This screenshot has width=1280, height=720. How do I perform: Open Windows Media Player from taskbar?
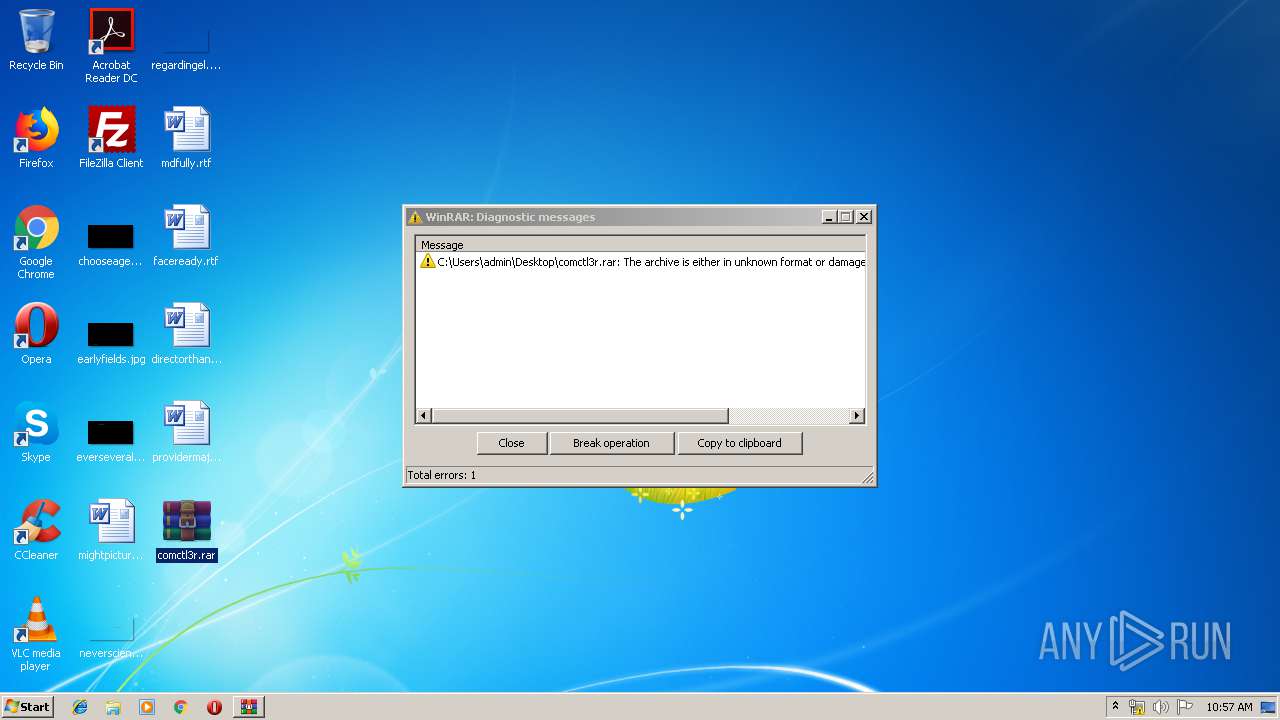click(x=147, y=707)
